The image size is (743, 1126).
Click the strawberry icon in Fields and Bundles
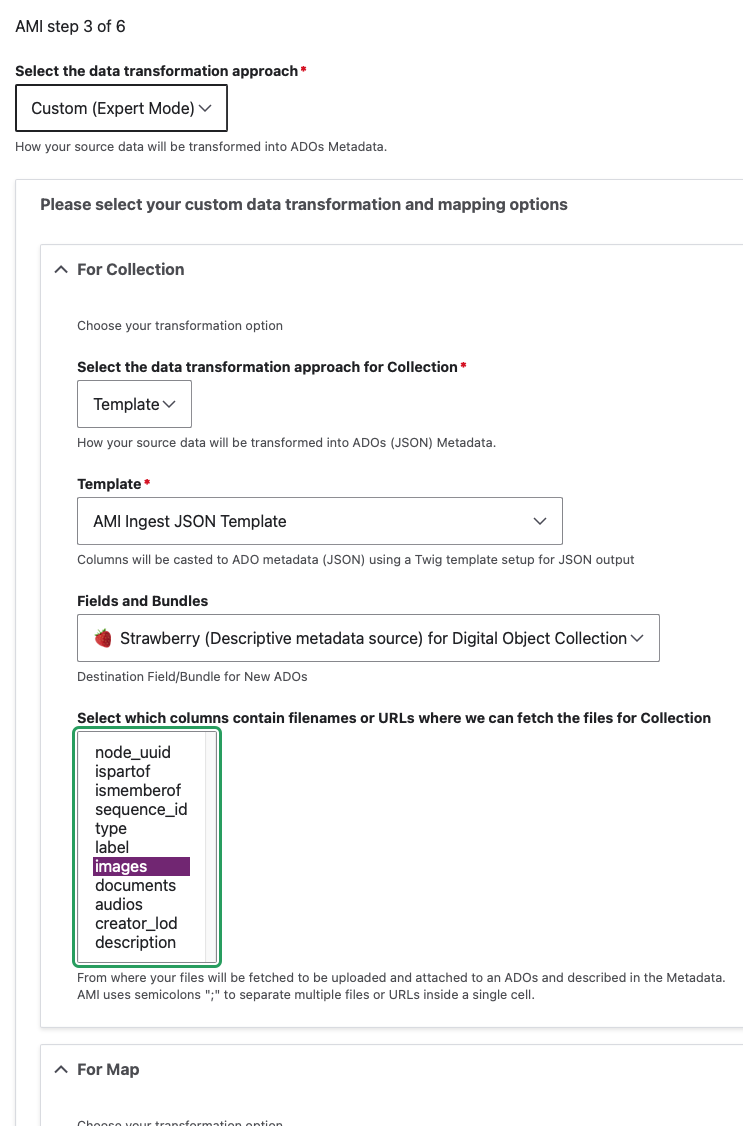tap(103, 638)
